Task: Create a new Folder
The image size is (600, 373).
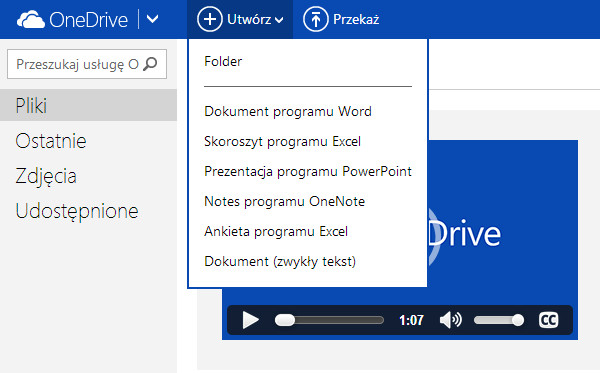Action: pyautogui.click(x=223, y=61)
